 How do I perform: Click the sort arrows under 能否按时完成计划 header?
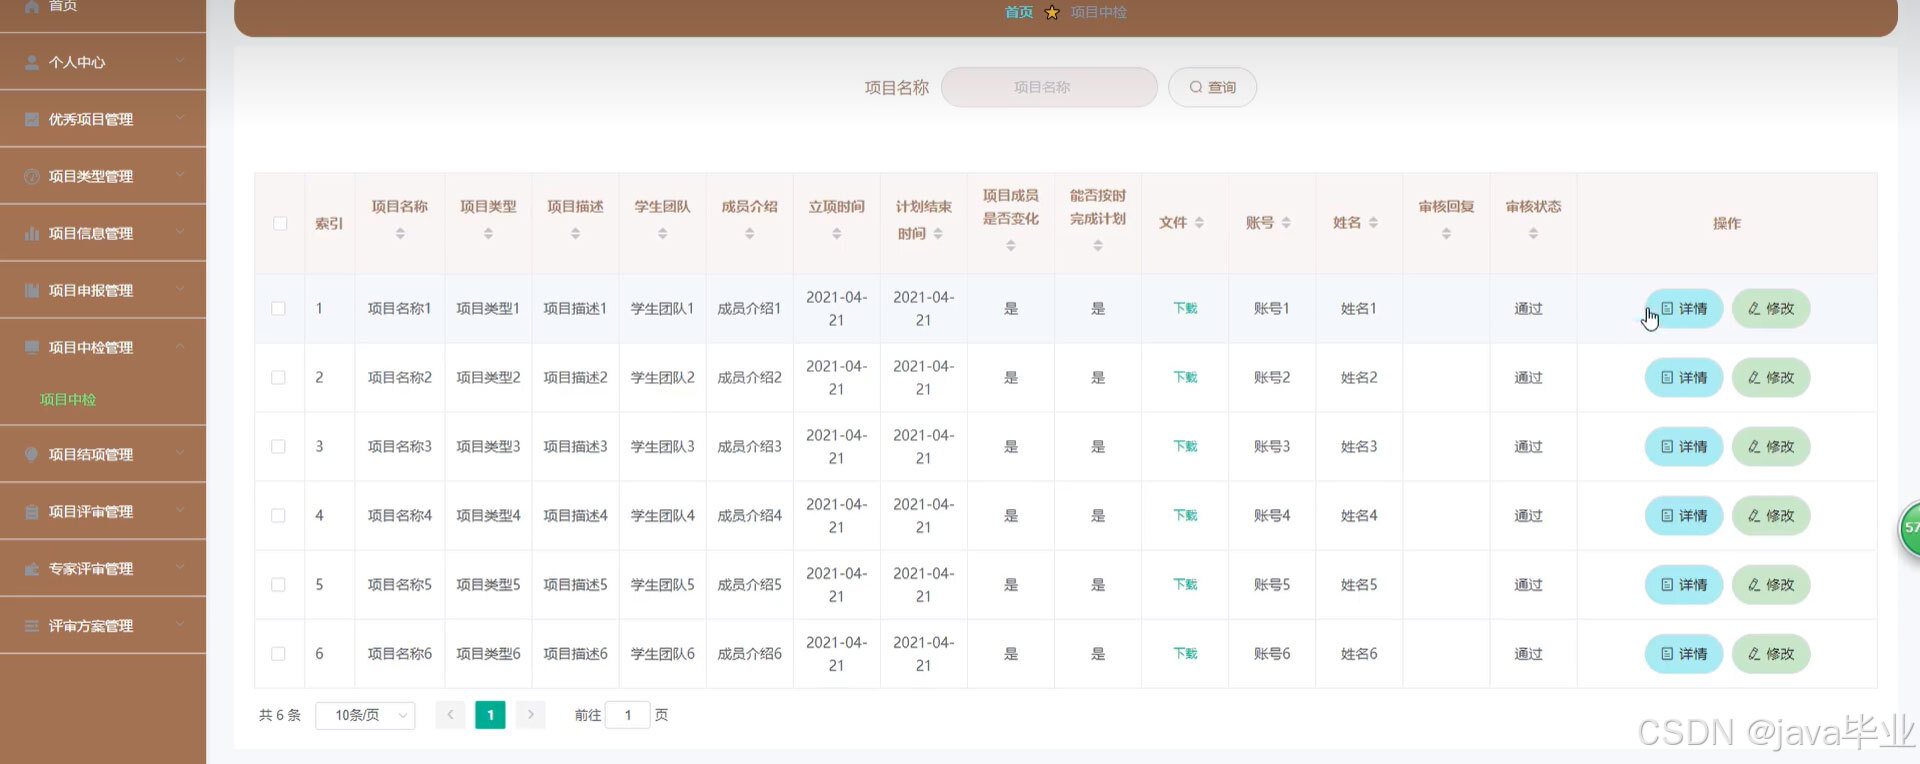tap(1098, 245)
